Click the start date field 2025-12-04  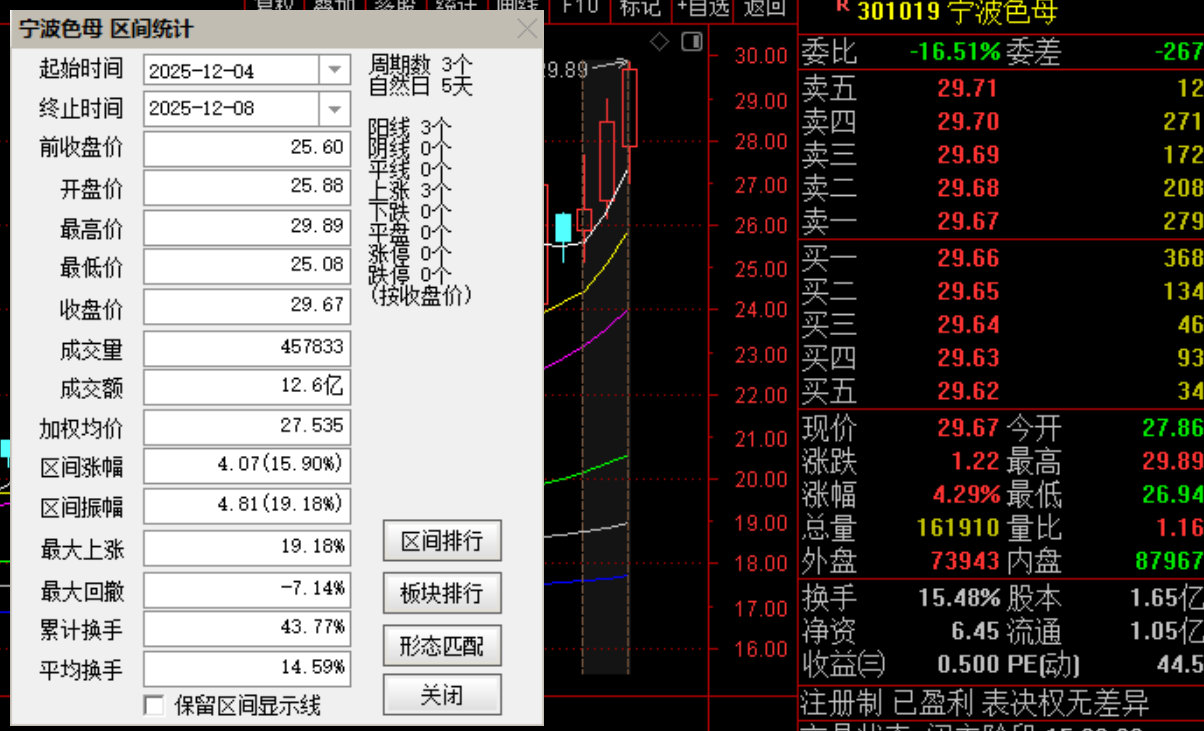[231, 70]
